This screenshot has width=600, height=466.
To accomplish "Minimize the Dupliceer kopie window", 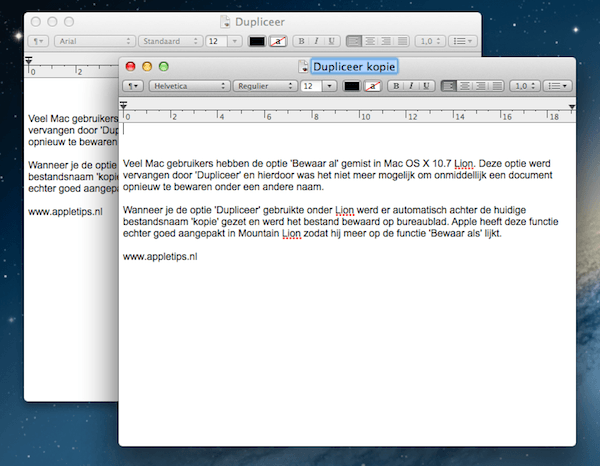I will point(147,67).
